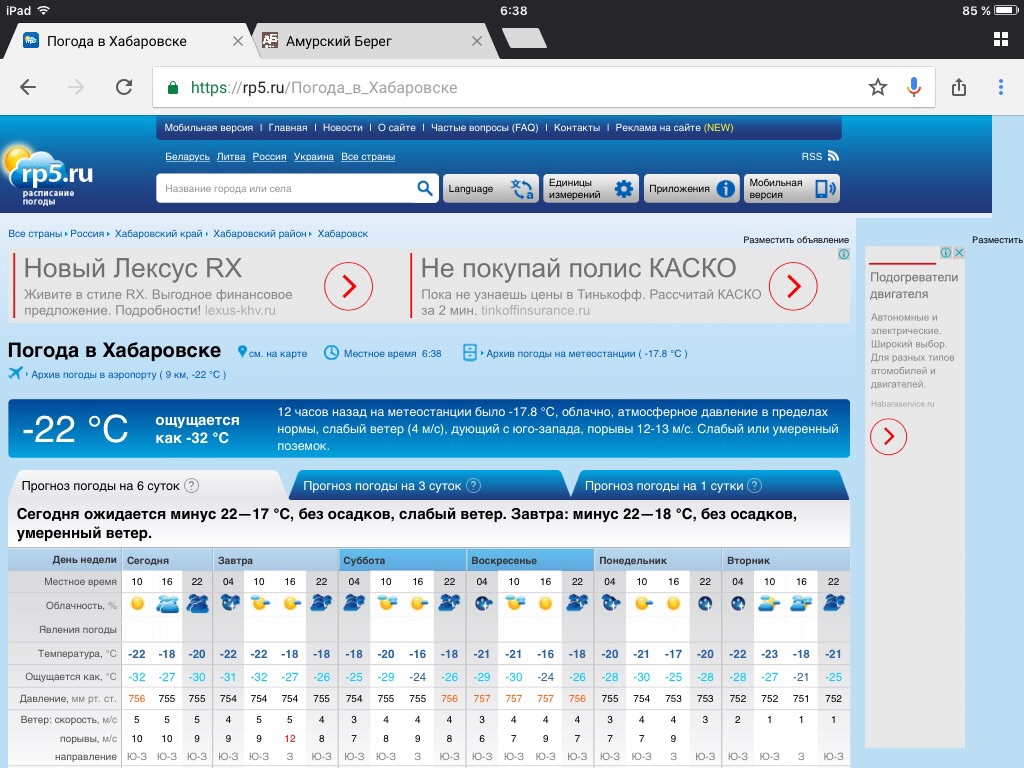The image size is (1024, 768).
Task: Close the sidebar ad with X
Action: (959, 252)
